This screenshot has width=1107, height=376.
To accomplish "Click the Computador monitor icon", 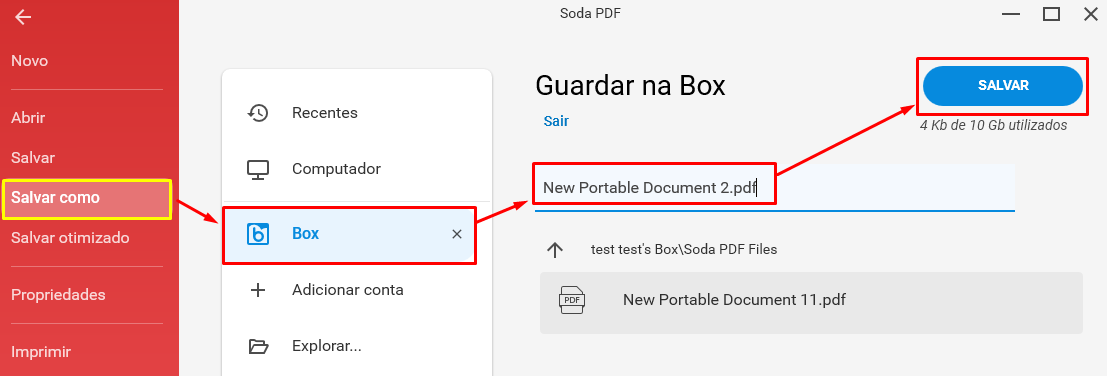I will click(258, 169).
